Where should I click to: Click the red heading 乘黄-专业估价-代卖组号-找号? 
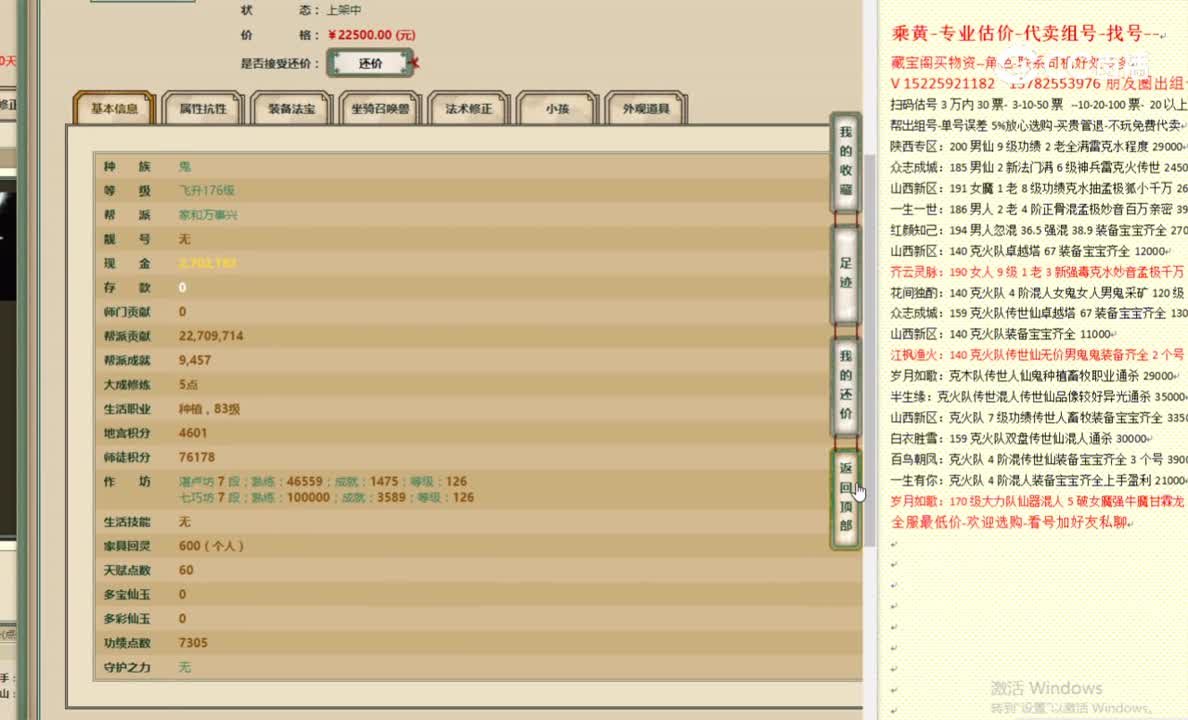(x=1026, y=33)
